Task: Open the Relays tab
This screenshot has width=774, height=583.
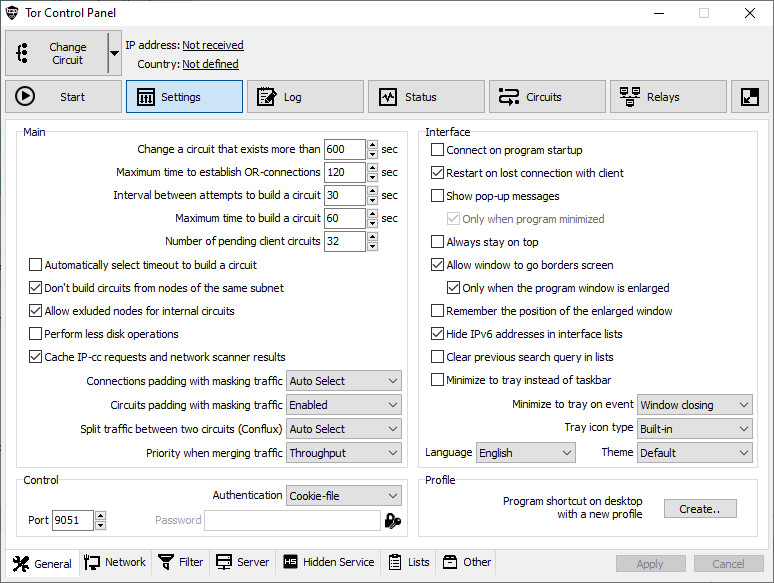Action: click(x=668, y=97)
